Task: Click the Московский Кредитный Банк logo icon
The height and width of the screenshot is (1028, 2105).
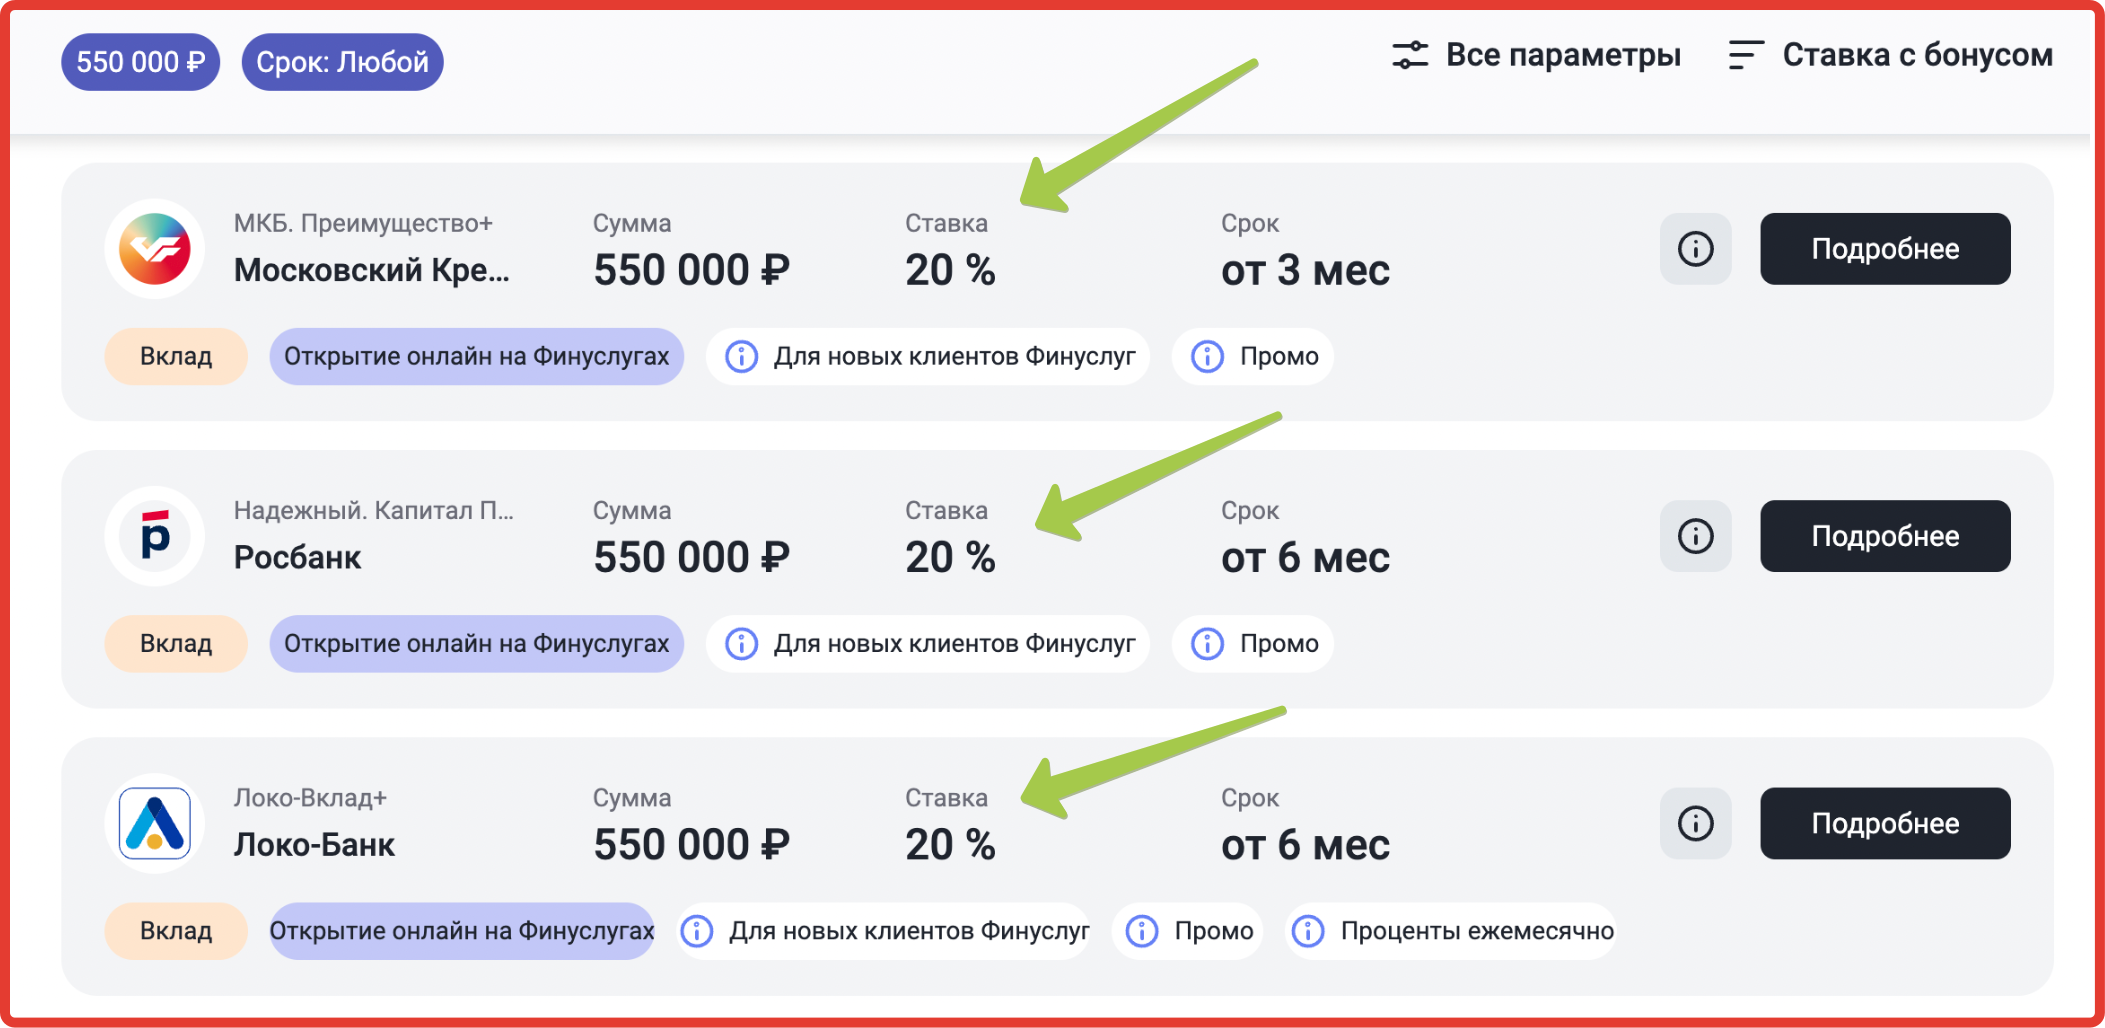Action: [x=155, y=249]
